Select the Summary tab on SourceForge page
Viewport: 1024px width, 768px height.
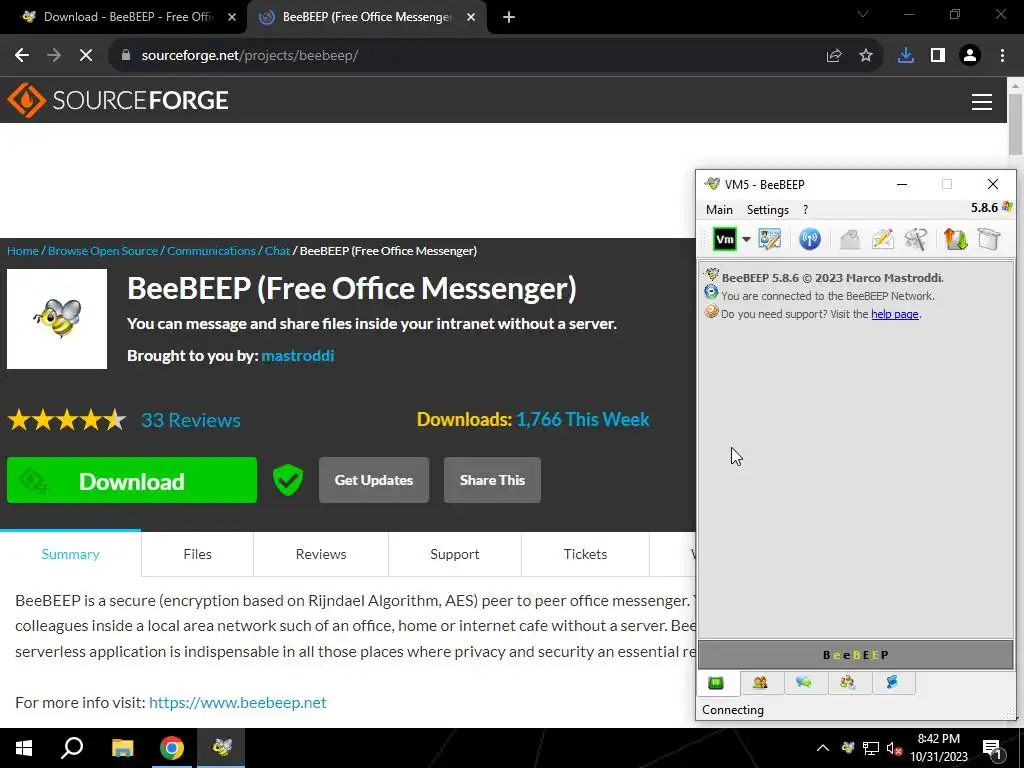(71, 554)
